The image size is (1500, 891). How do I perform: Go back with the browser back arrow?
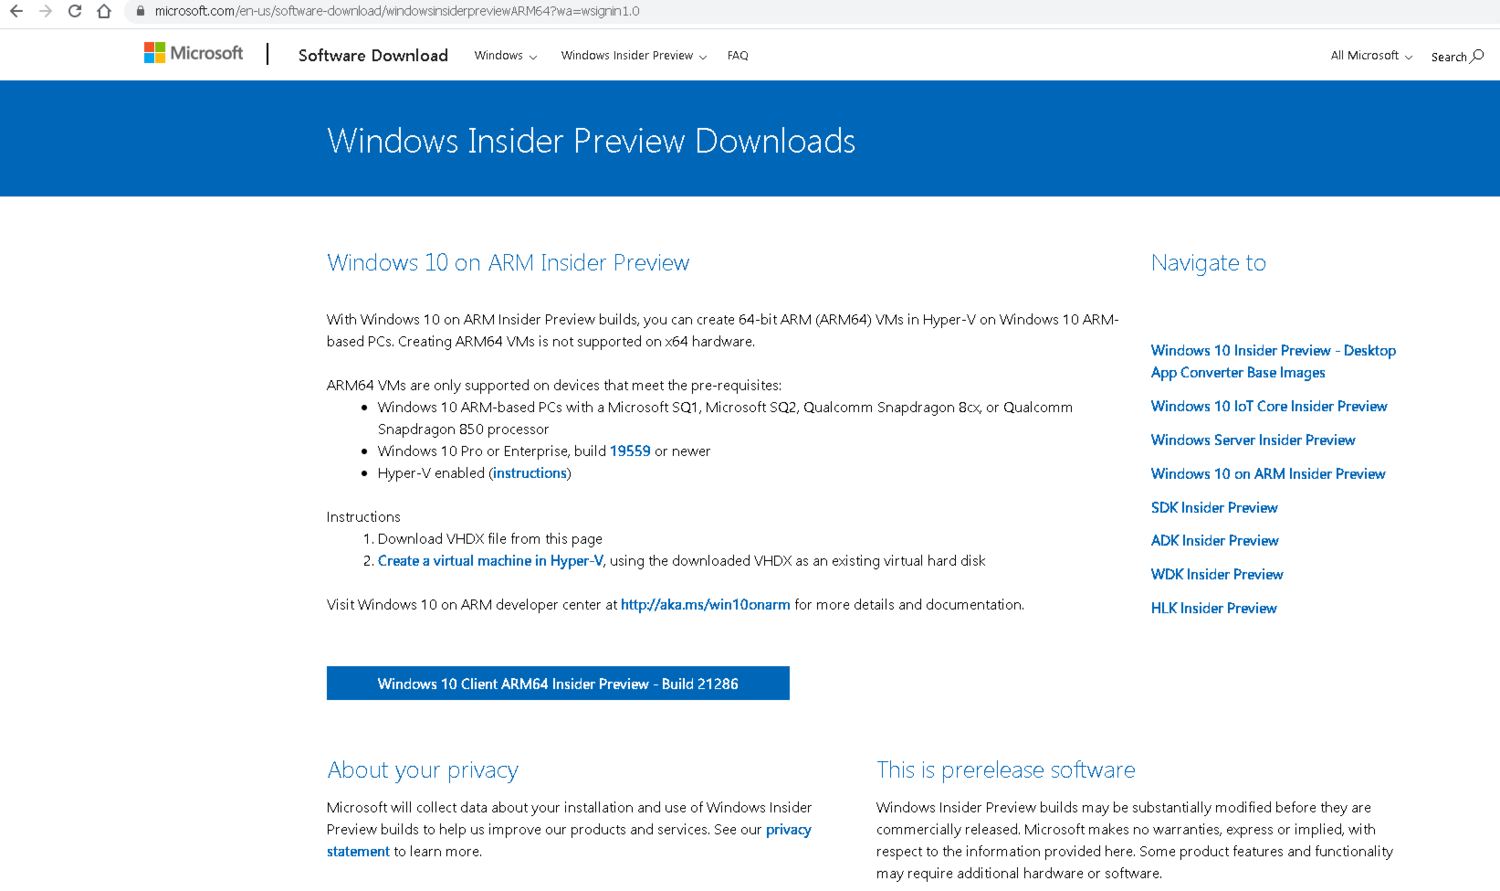coord(16,11)
